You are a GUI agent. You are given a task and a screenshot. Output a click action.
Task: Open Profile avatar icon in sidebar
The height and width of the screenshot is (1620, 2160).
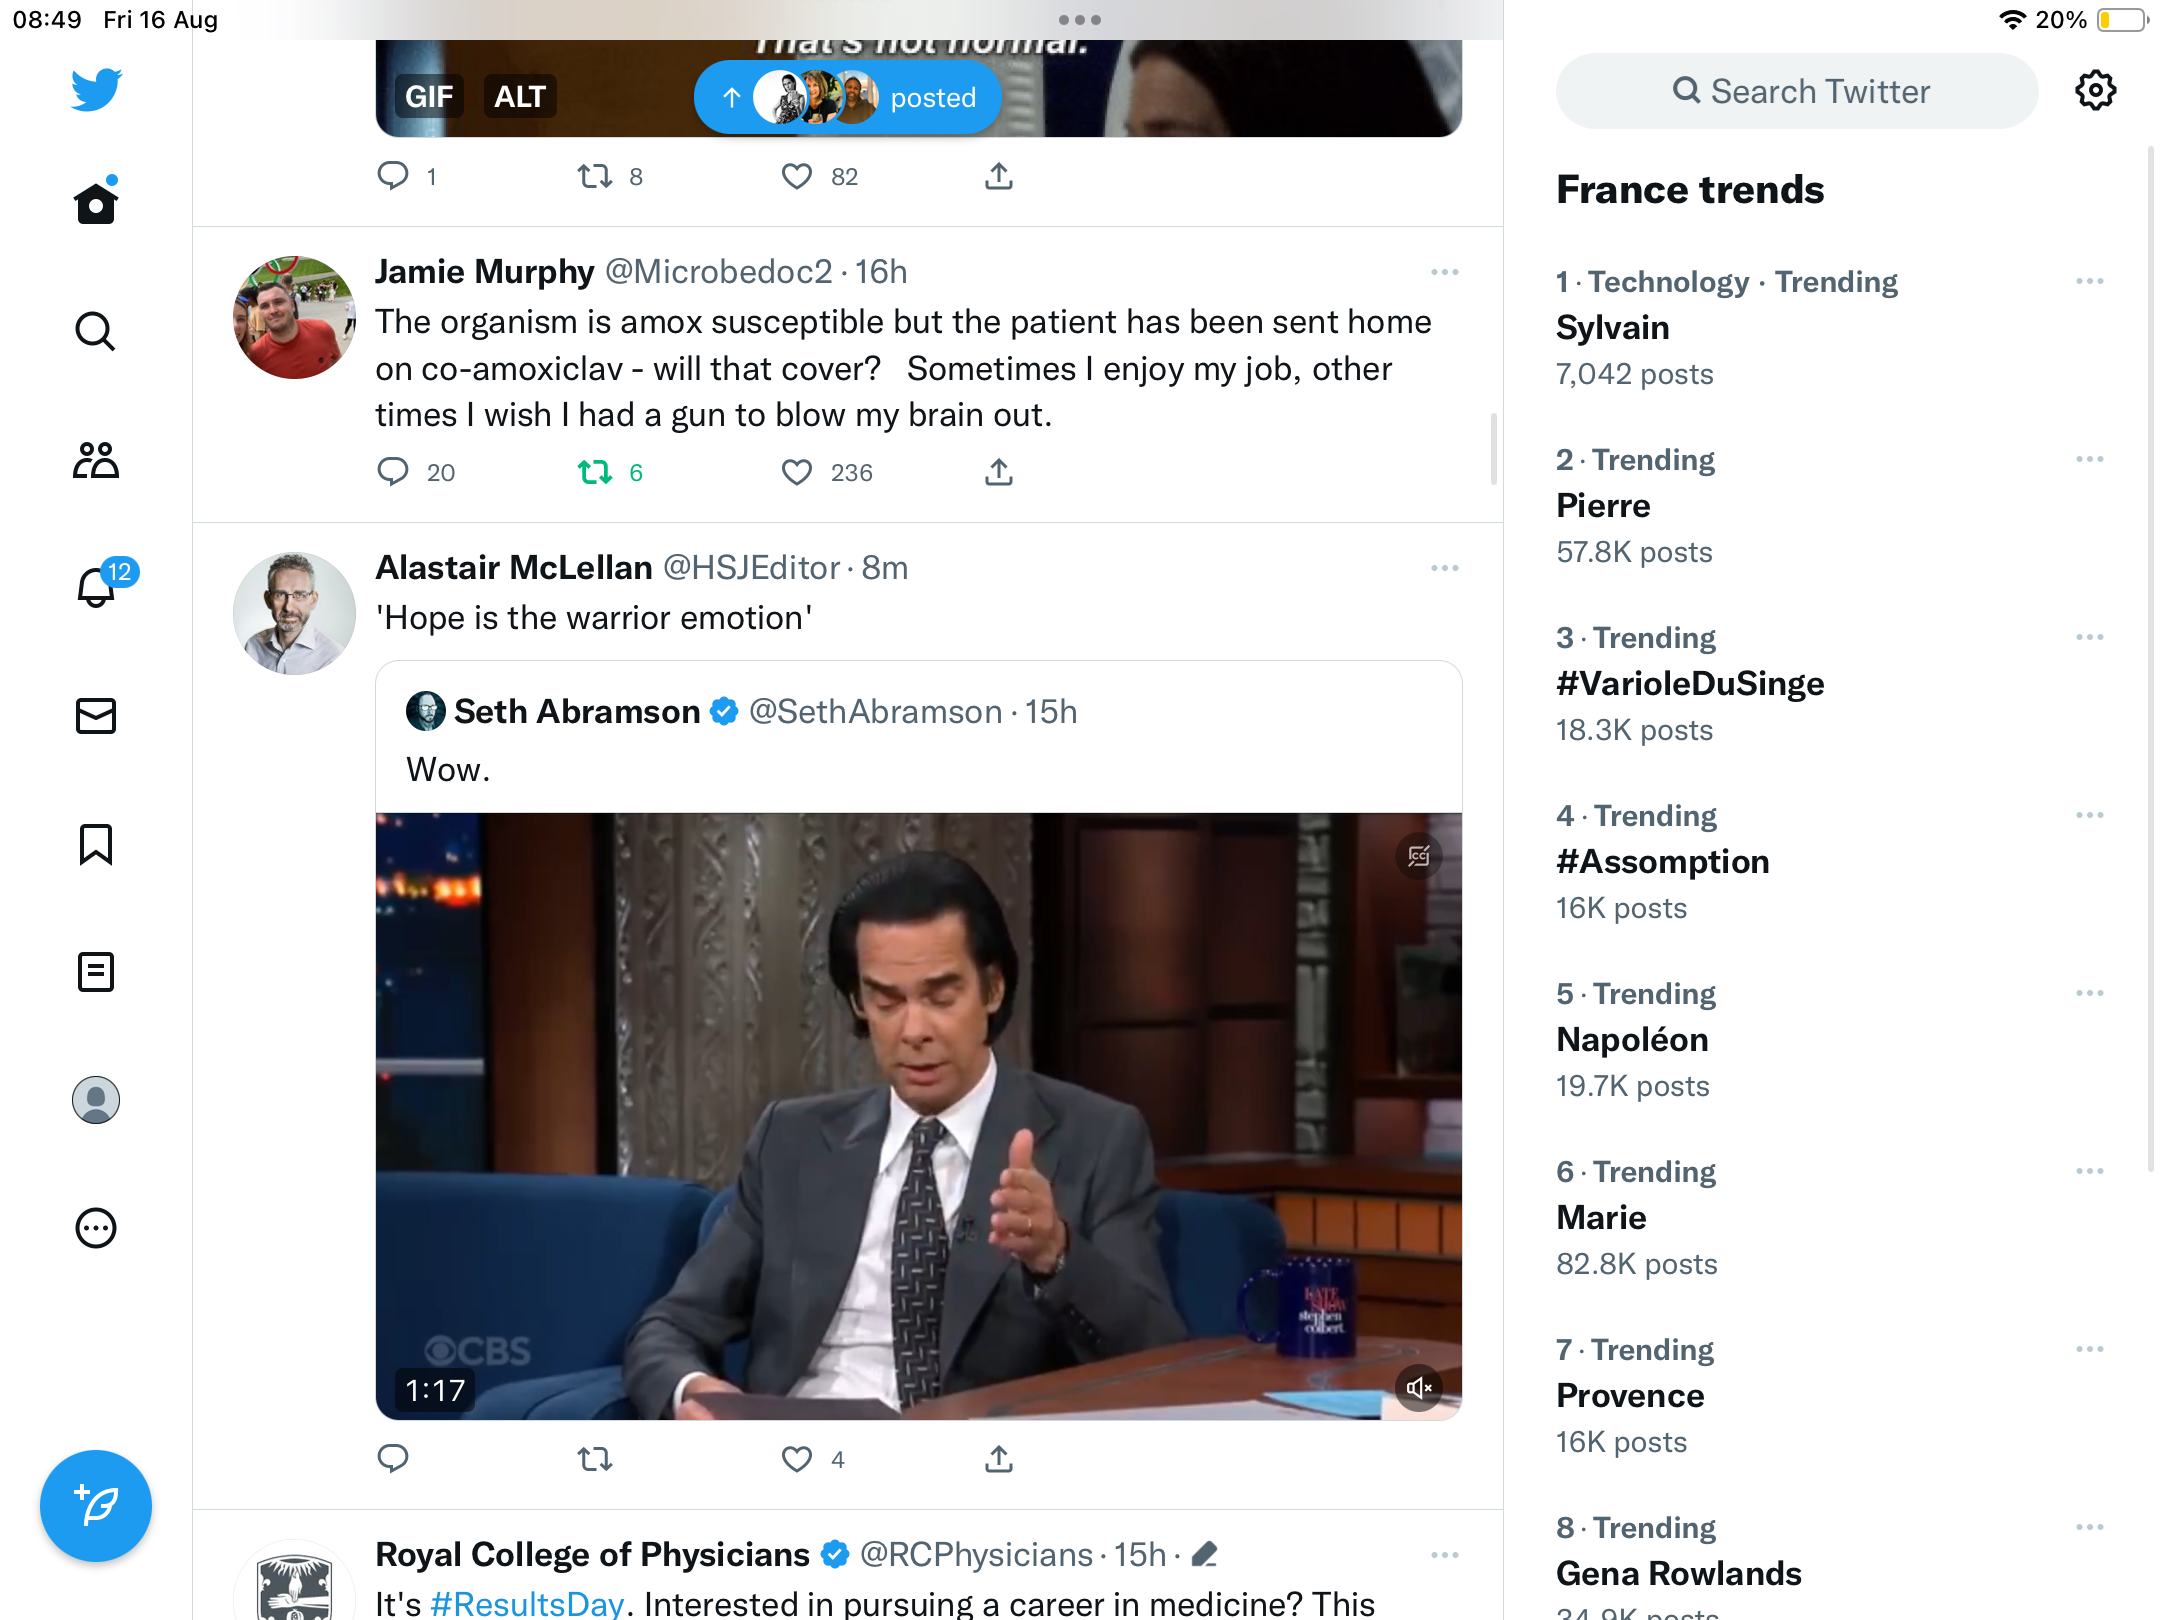[96, 1100]
